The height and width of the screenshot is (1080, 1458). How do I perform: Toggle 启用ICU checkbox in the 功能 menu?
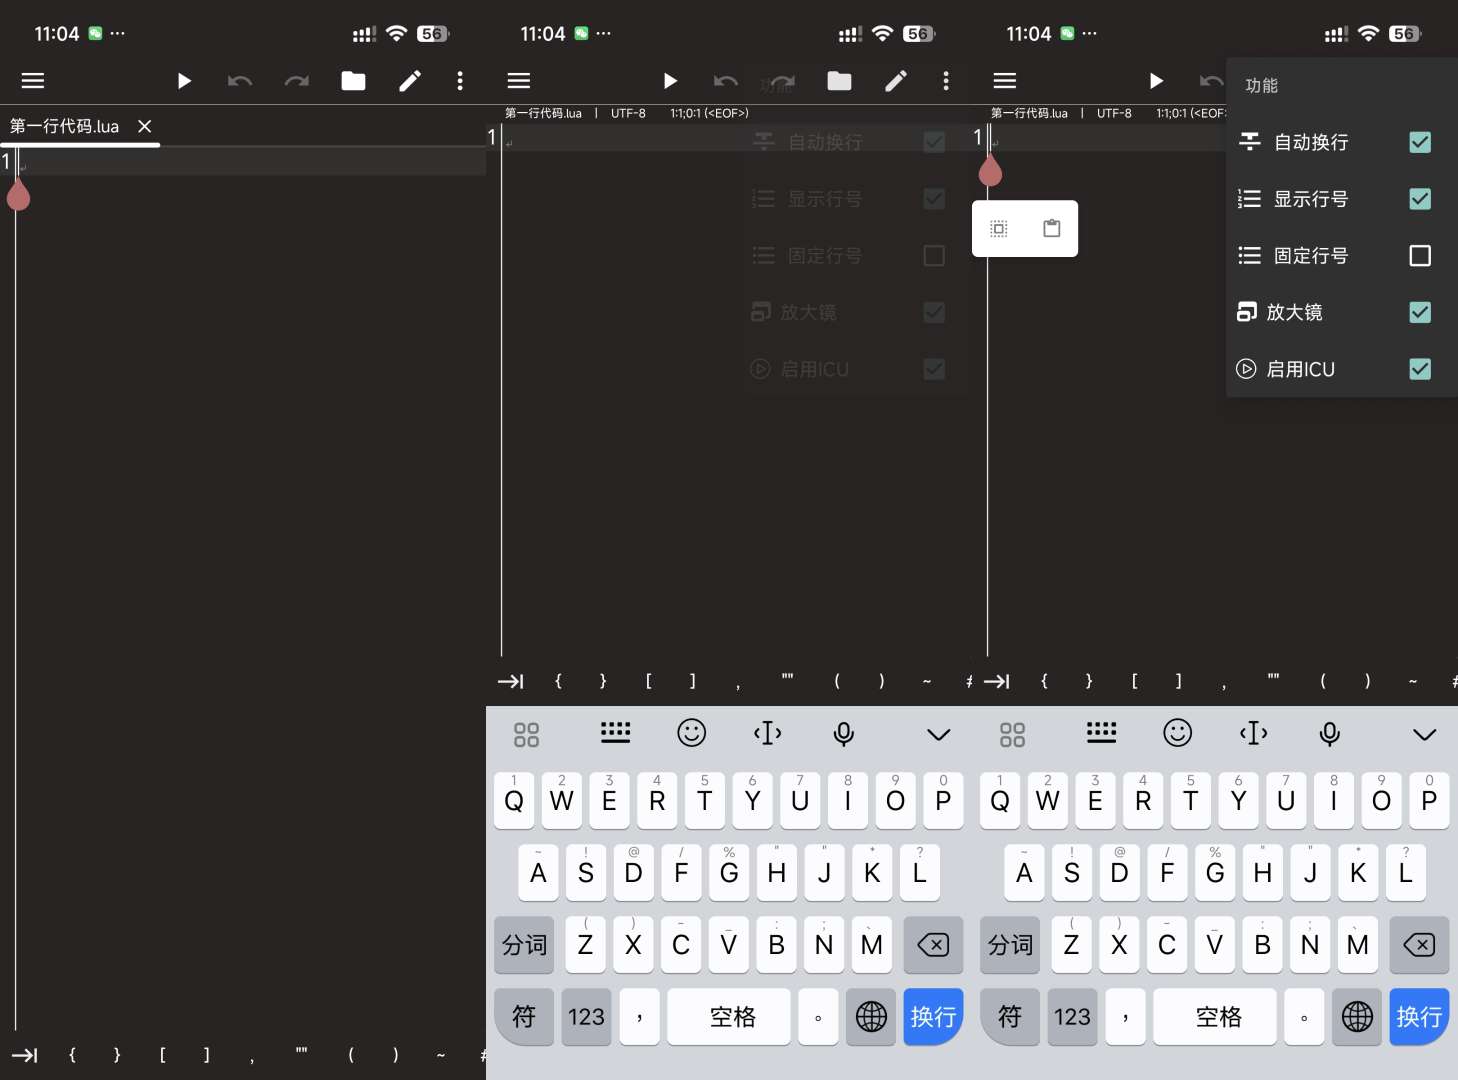coord(1420,369)
